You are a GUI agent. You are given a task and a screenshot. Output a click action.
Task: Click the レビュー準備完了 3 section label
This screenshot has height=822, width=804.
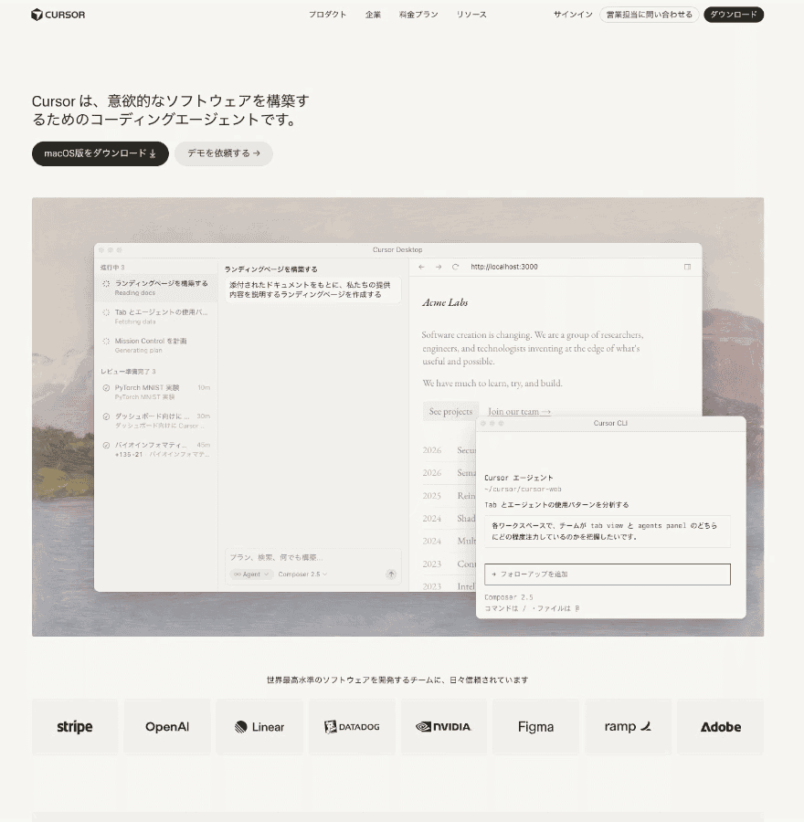tap(128, 372)
